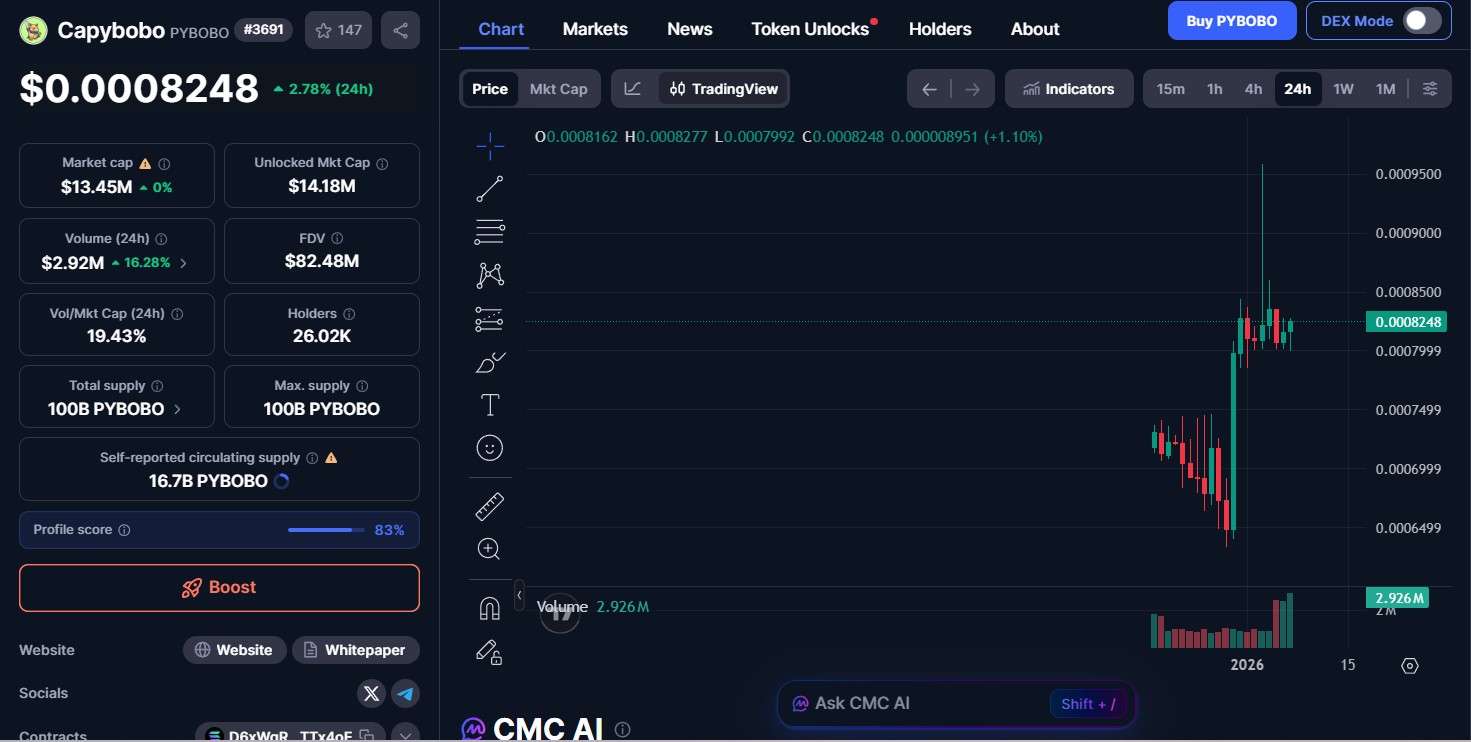The image size is (1471, 742).
Task: Click the FDV info icon
Action: (x=337, y=238)
